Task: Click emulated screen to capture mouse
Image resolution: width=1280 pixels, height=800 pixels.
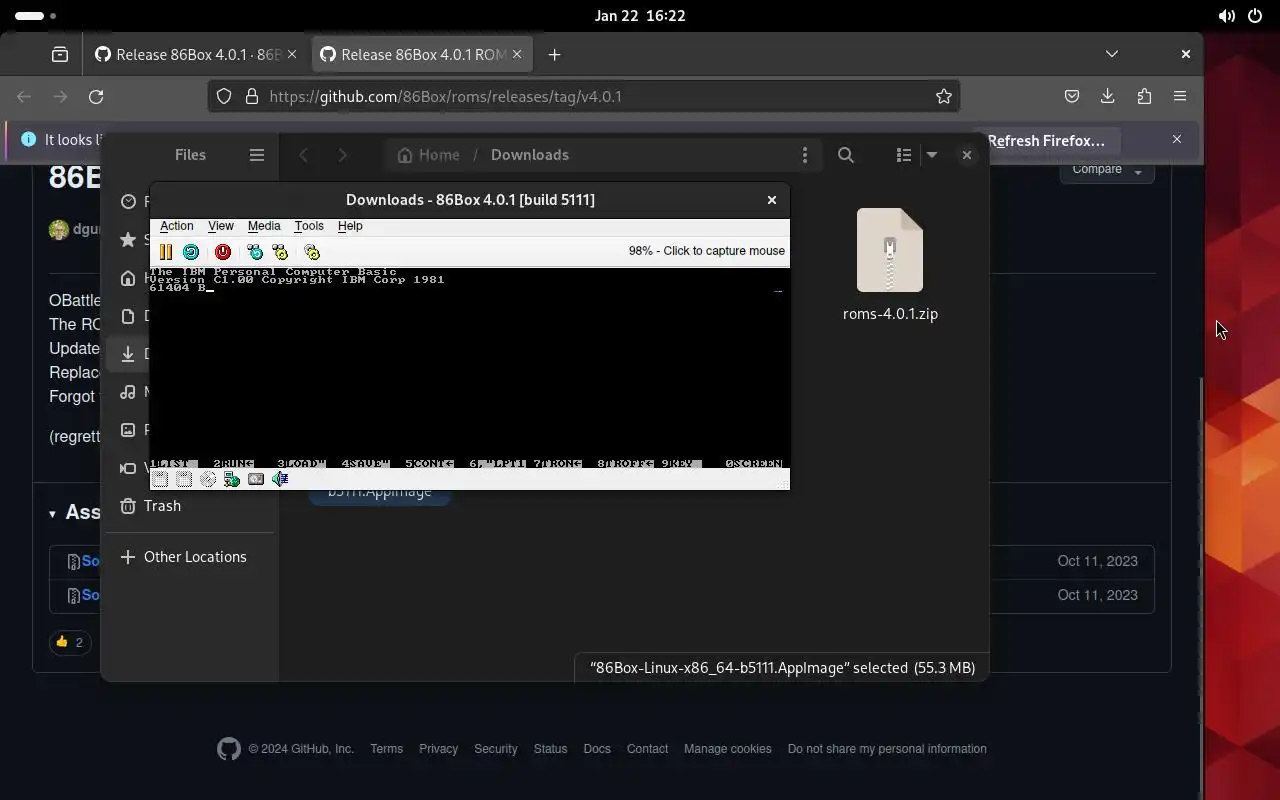Action: coord(470,368)
